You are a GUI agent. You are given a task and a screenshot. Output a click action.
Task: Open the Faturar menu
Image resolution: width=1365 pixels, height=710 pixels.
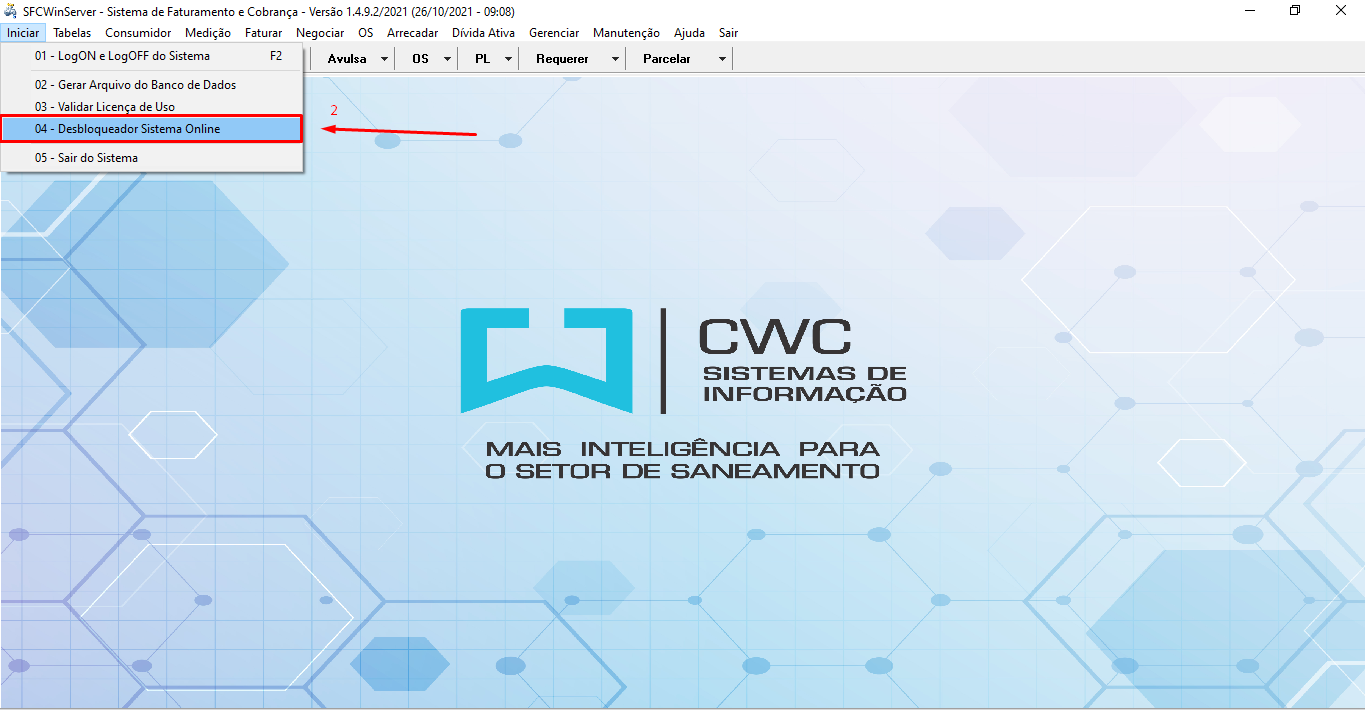click(263, 32)
